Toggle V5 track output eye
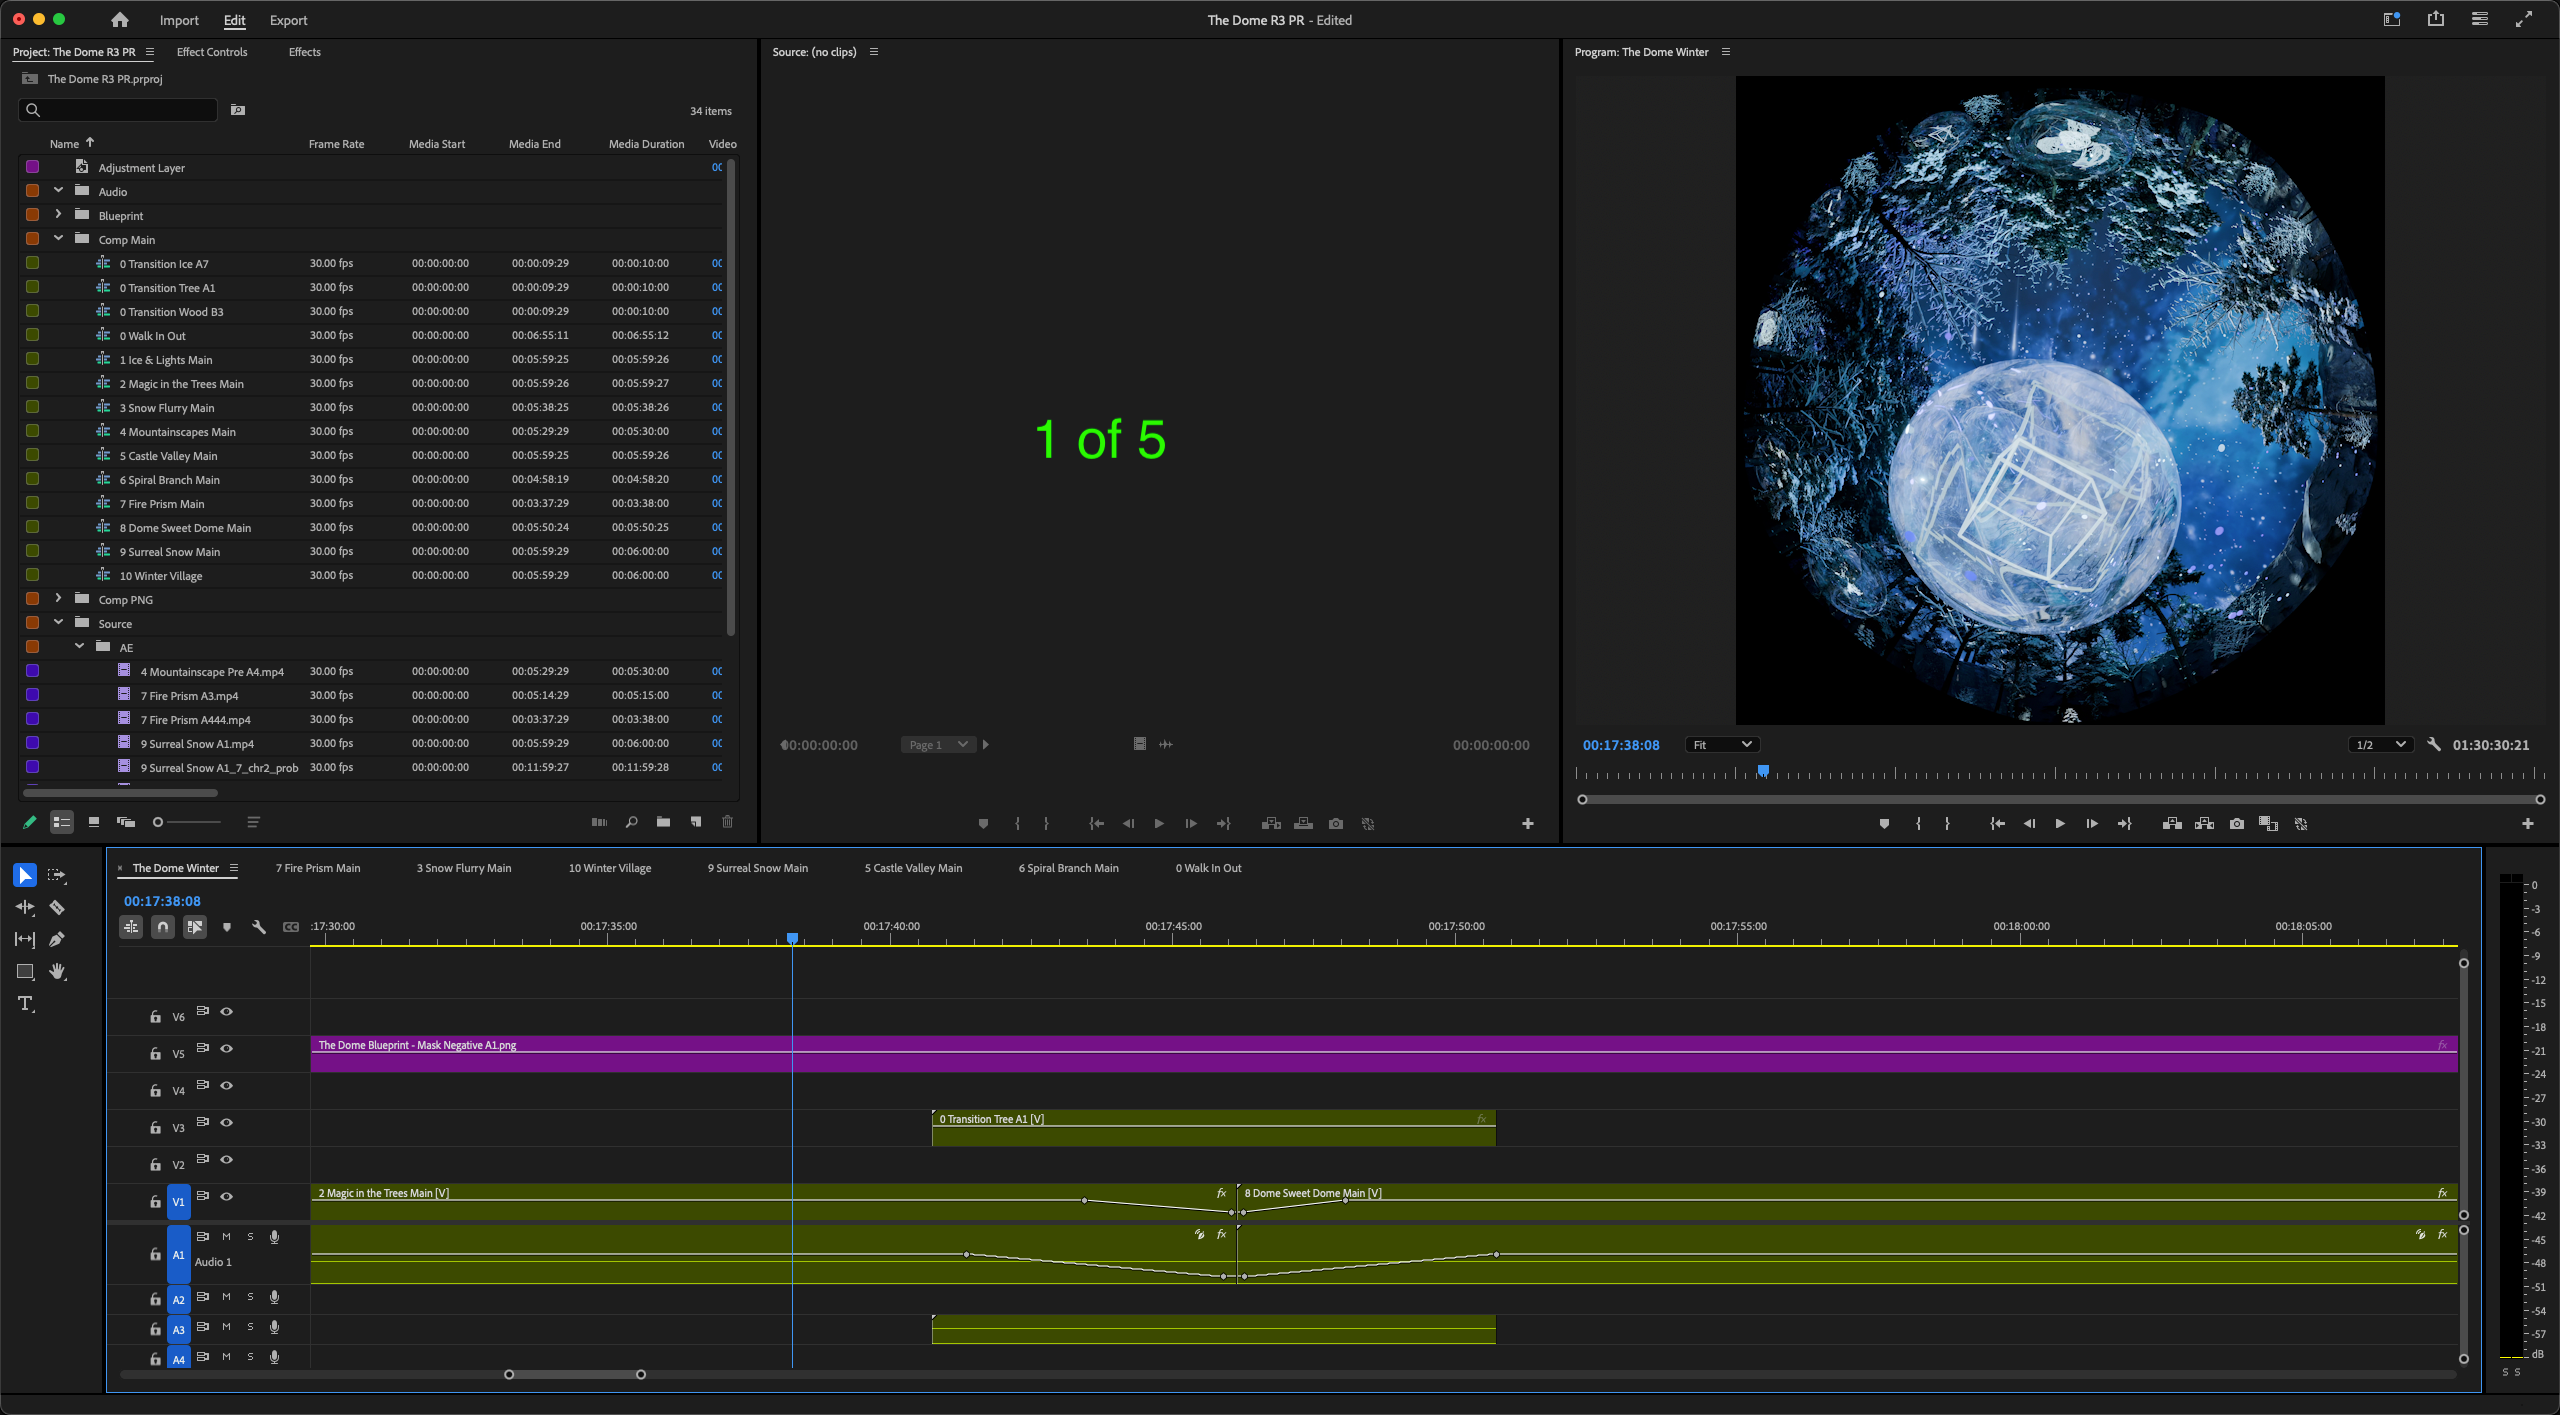The image size is (2560, 1415). (x=227, y=1049)
